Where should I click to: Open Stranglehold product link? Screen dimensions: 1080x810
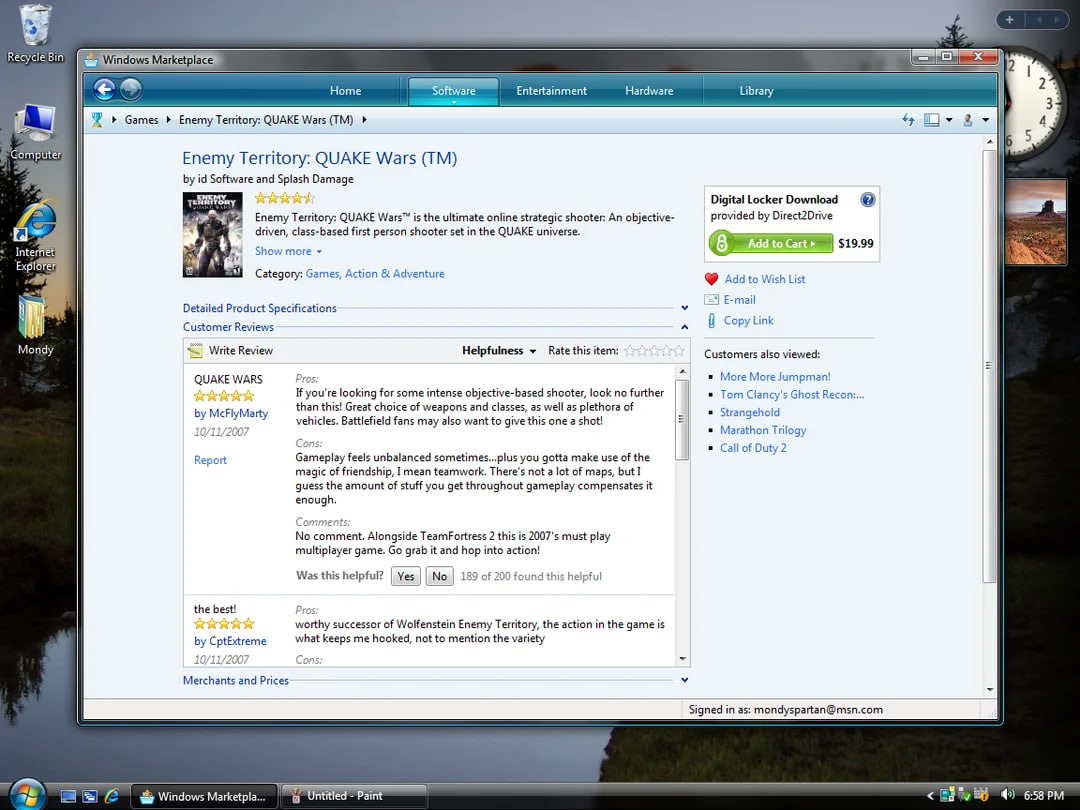point(749,413)
